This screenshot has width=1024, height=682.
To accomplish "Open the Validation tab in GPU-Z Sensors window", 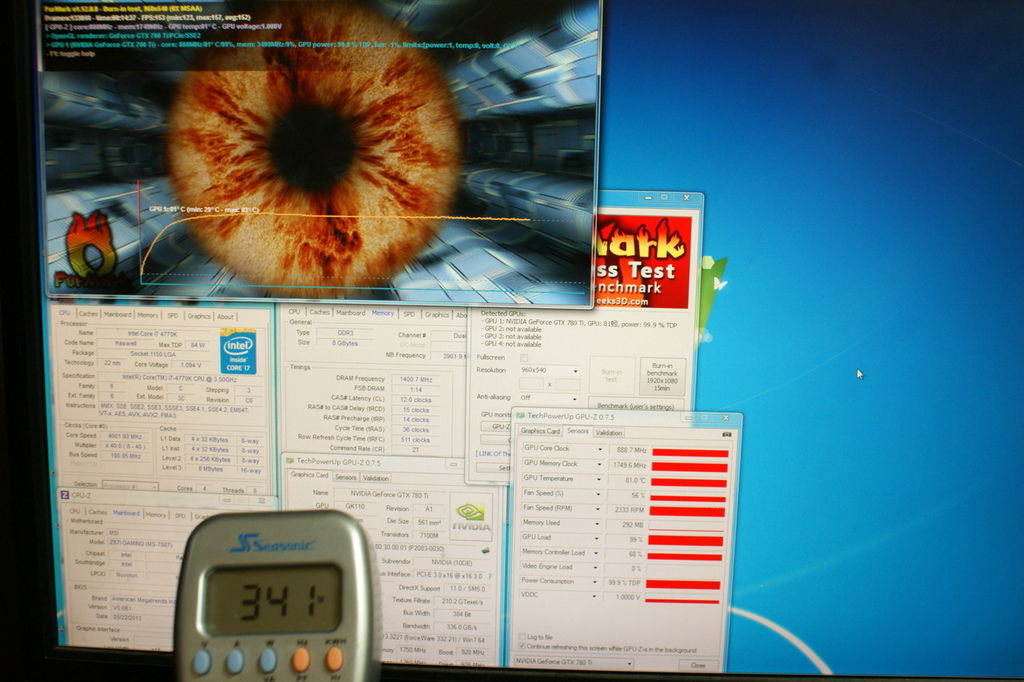I will click(x=609, y=432).
